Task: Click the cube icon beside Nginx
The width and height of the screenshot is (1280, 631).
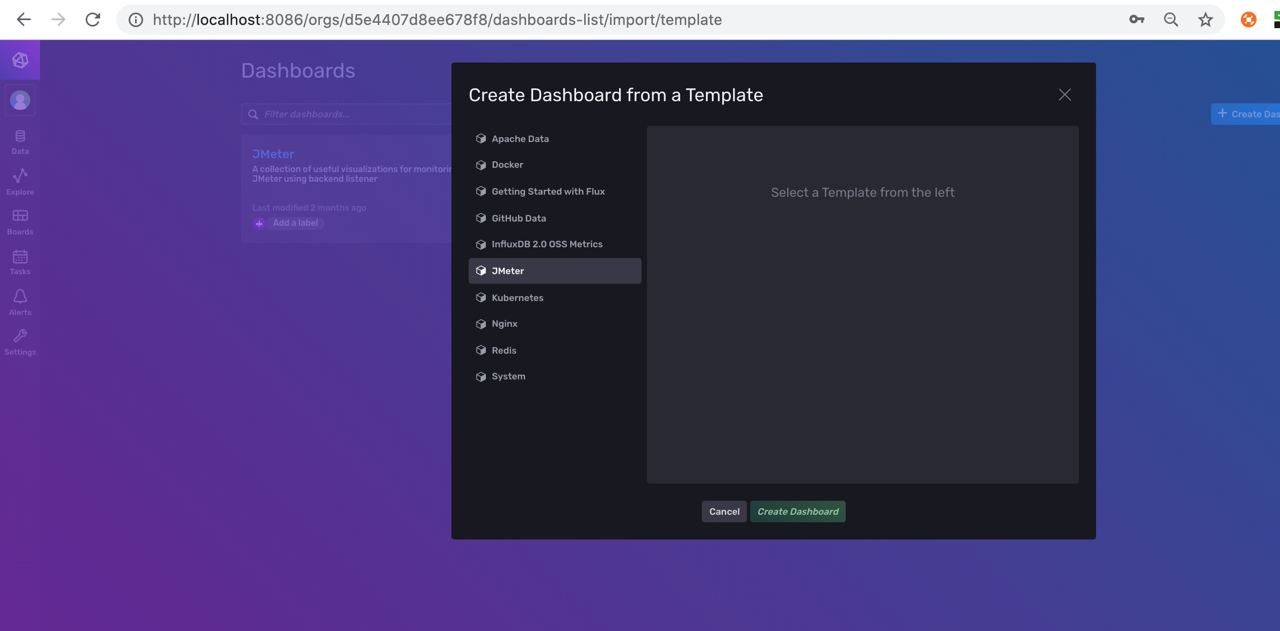Action: point(481,324)
